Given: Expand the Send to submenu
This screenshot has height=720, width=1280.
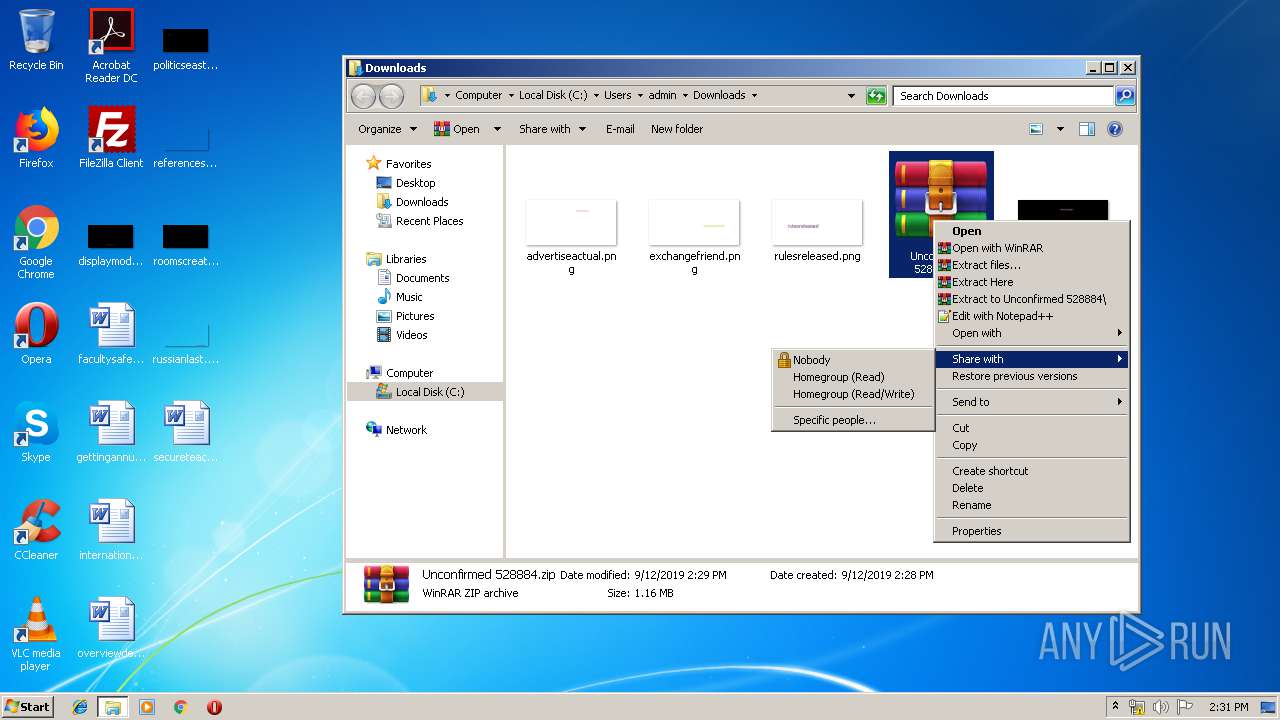Looking at the screenshot, I should [x=1032, y=402].
